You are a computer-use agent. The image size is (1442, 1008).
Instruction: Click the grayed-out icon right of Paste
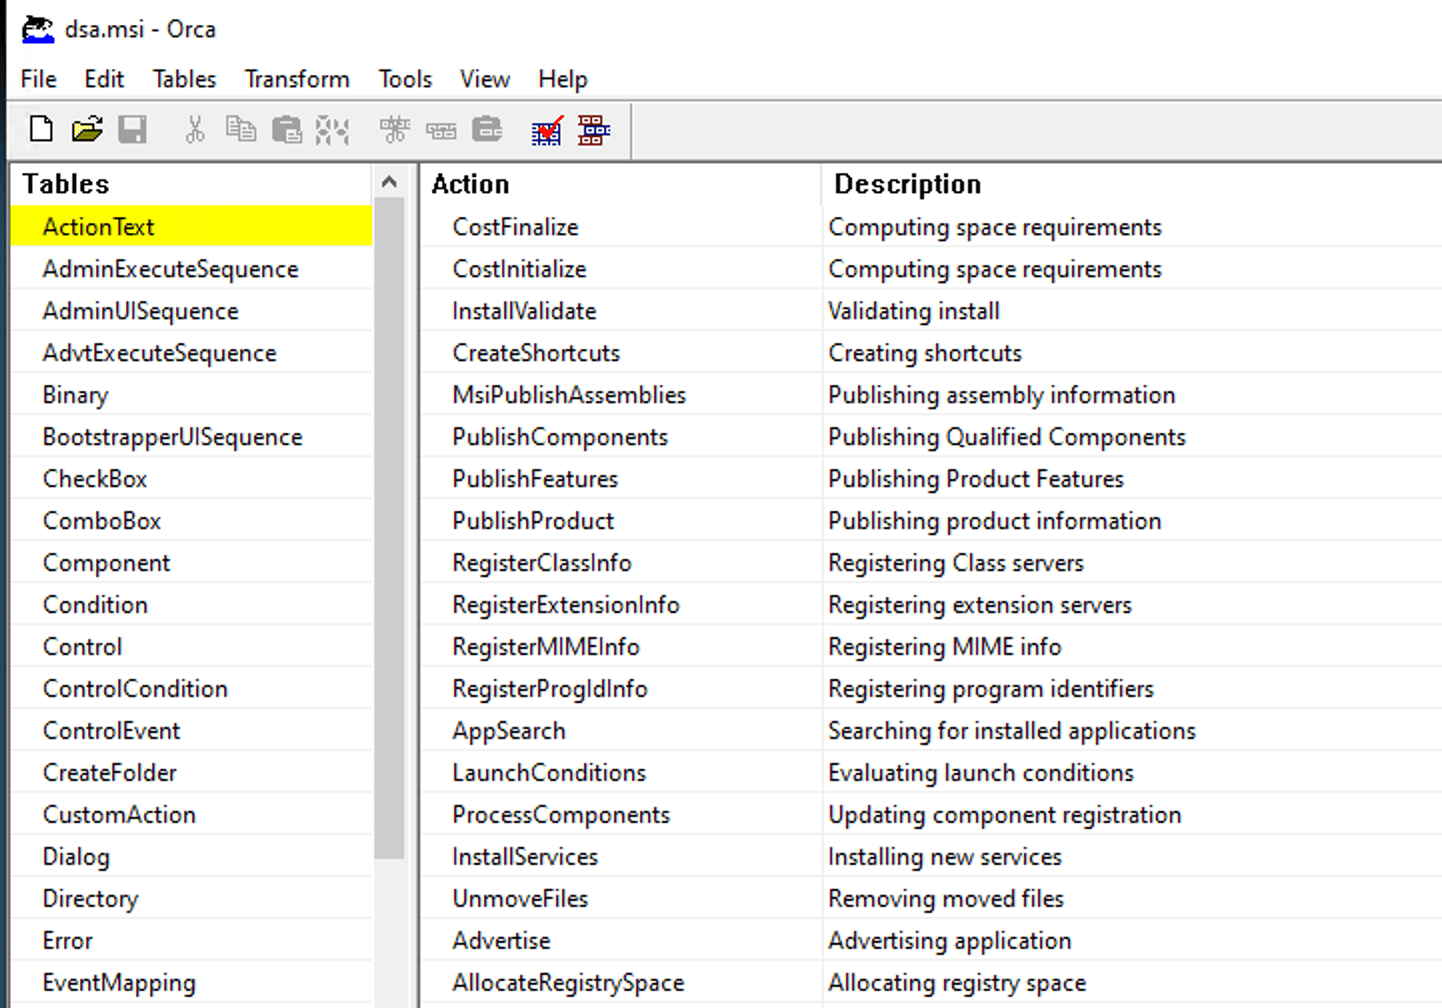[x=332, y=129]
